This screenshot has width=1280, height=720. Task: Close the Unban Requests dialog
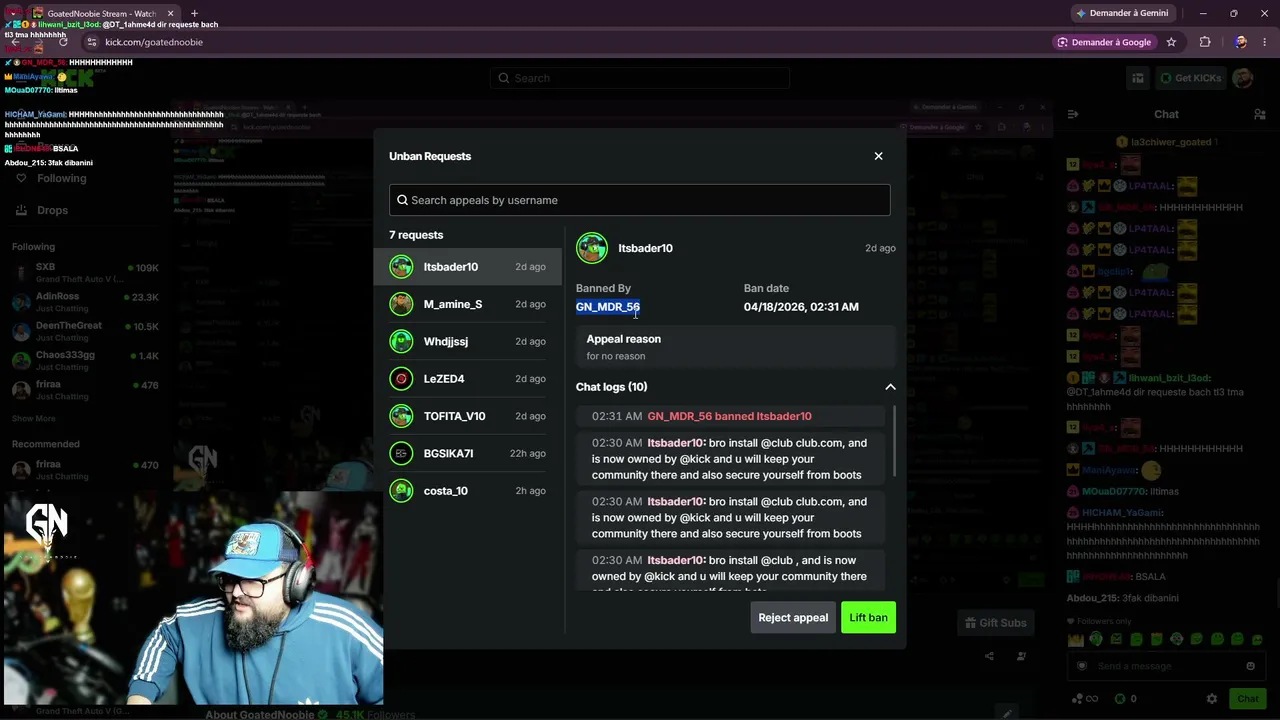878,156
